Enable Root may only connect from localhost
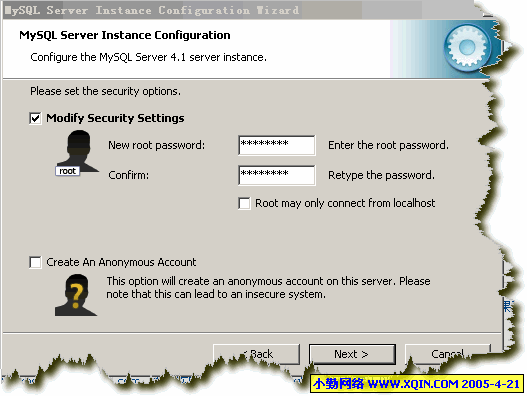The width and height of the screenshot is (527, 396). 244,203
